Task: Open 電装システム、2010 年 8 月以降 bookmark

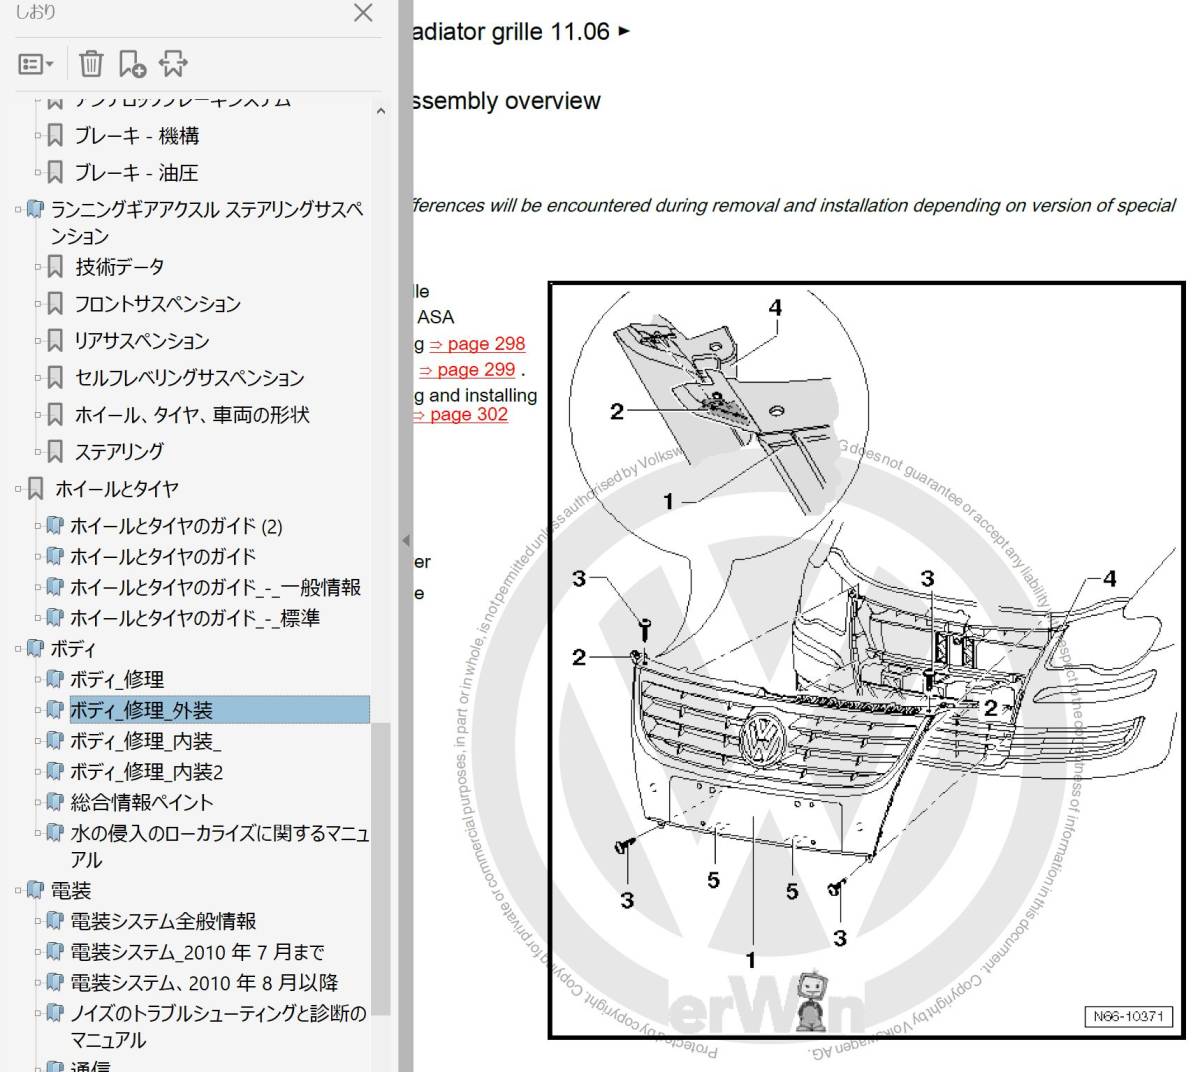Action: coord(204,983)
